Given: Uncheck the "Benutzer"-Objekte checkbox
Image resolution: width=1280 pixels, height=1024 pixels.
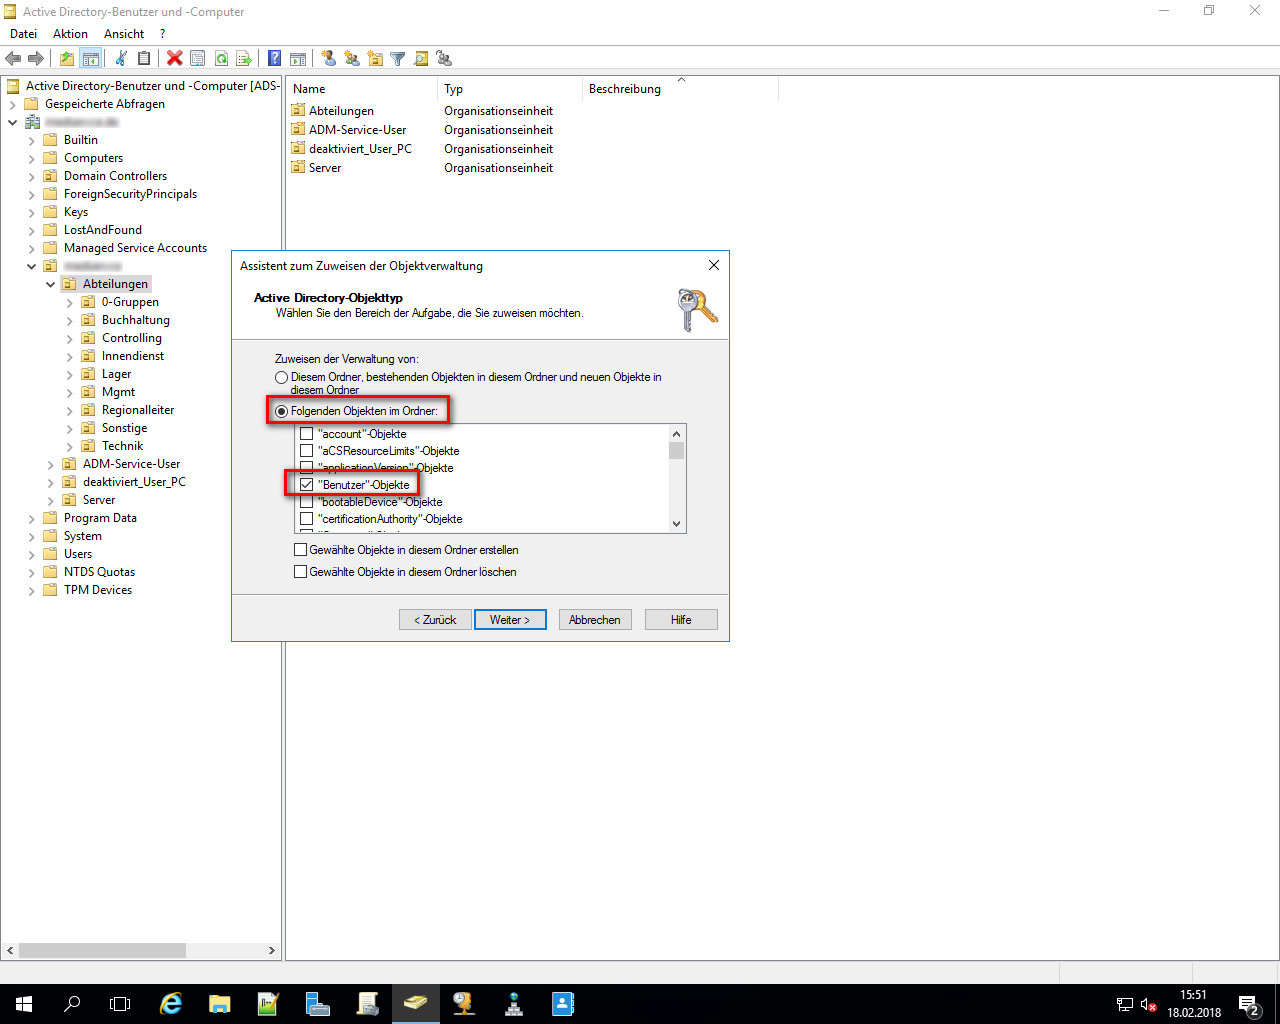Looking at the screenshot, I should (307, 485).
